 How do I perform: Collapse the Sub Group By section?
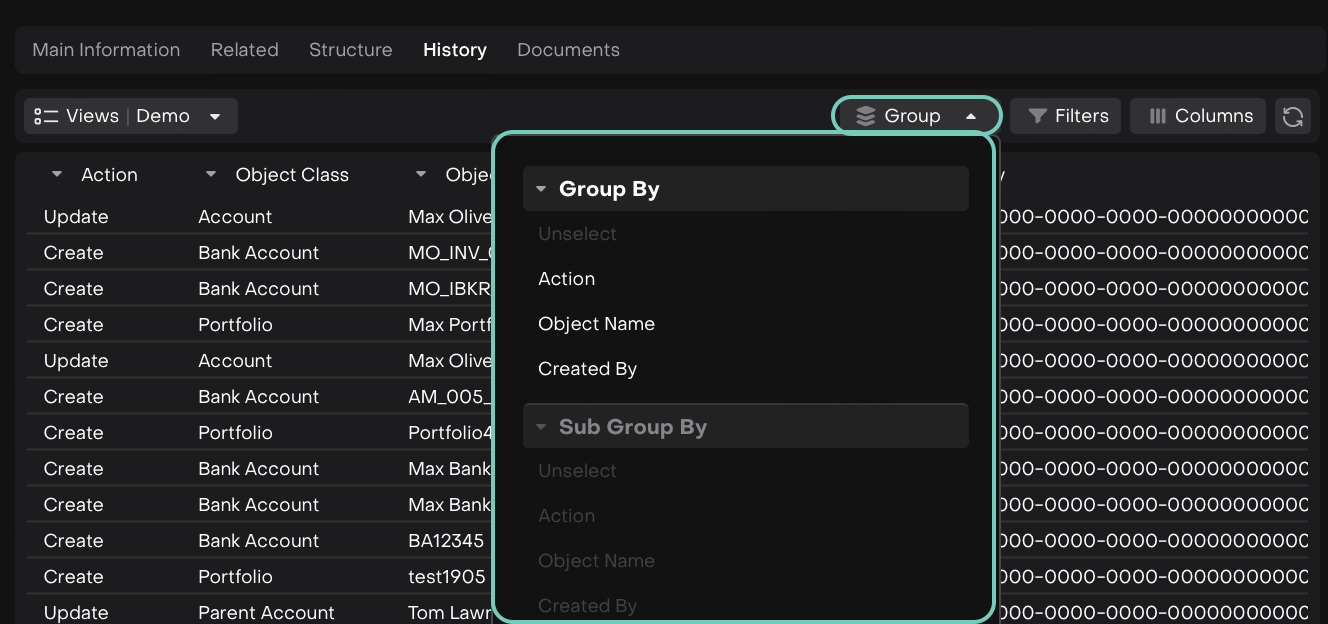click(541, 427)
